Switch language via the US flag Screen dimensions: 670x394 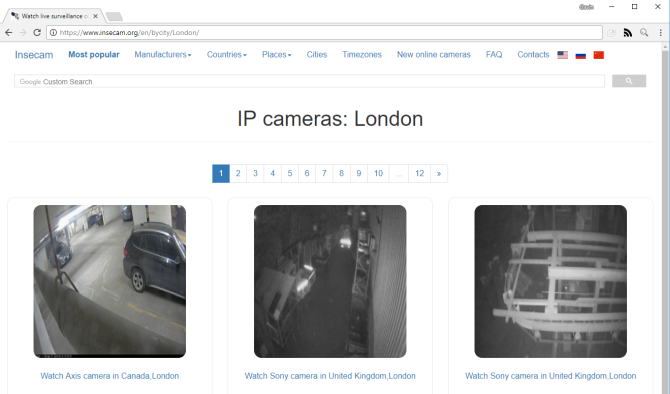pyautogui.click(x=563, y=55)
